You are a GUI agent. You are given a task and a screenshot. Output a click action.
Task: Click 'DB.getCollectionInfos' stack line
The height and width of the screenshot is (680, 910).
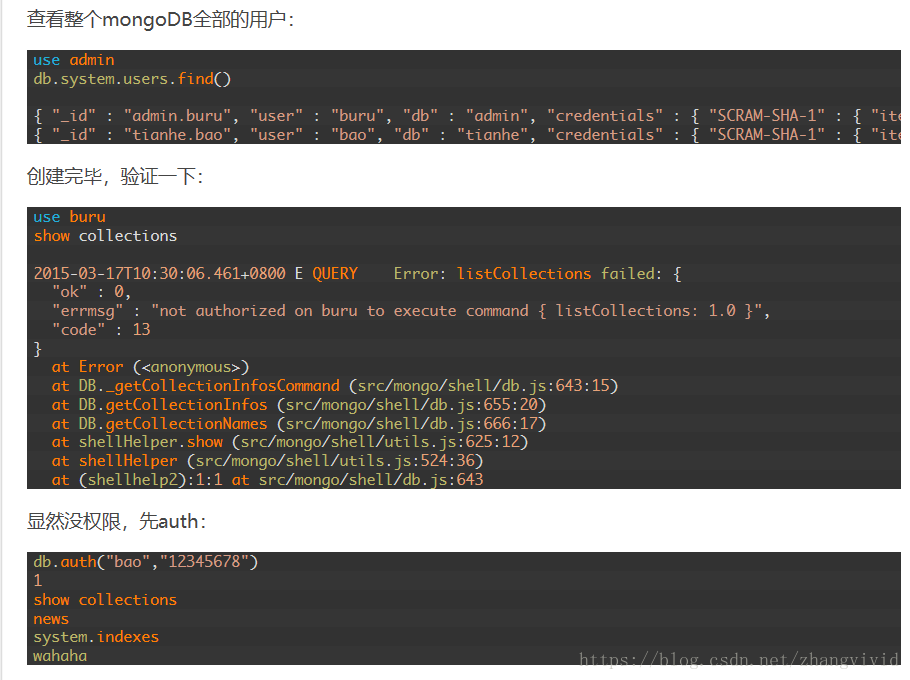[299, 404]
